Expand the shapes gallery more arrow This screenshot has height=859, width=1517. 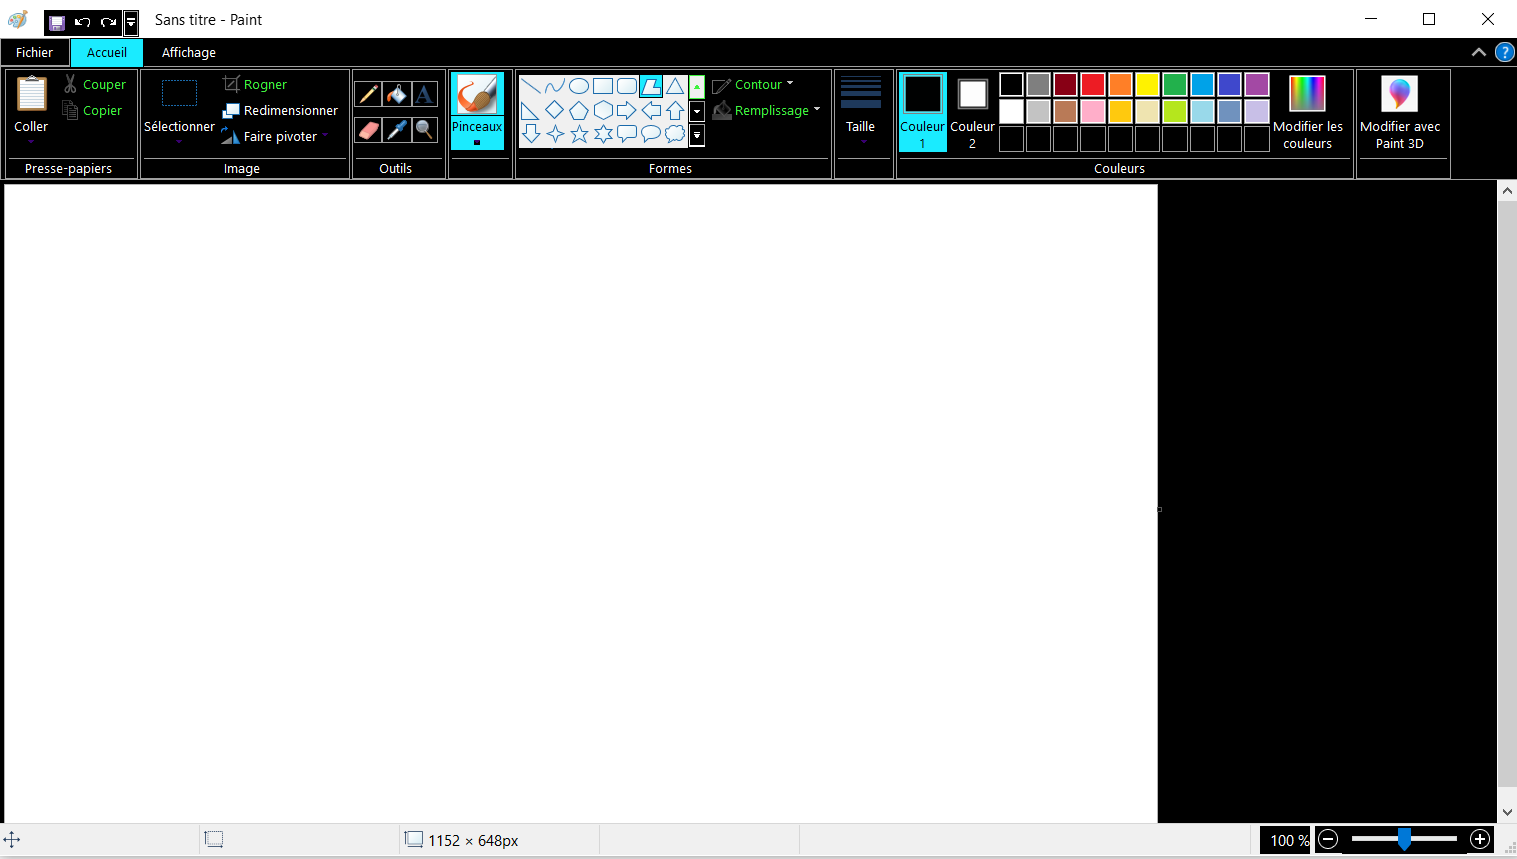[697, 135]
